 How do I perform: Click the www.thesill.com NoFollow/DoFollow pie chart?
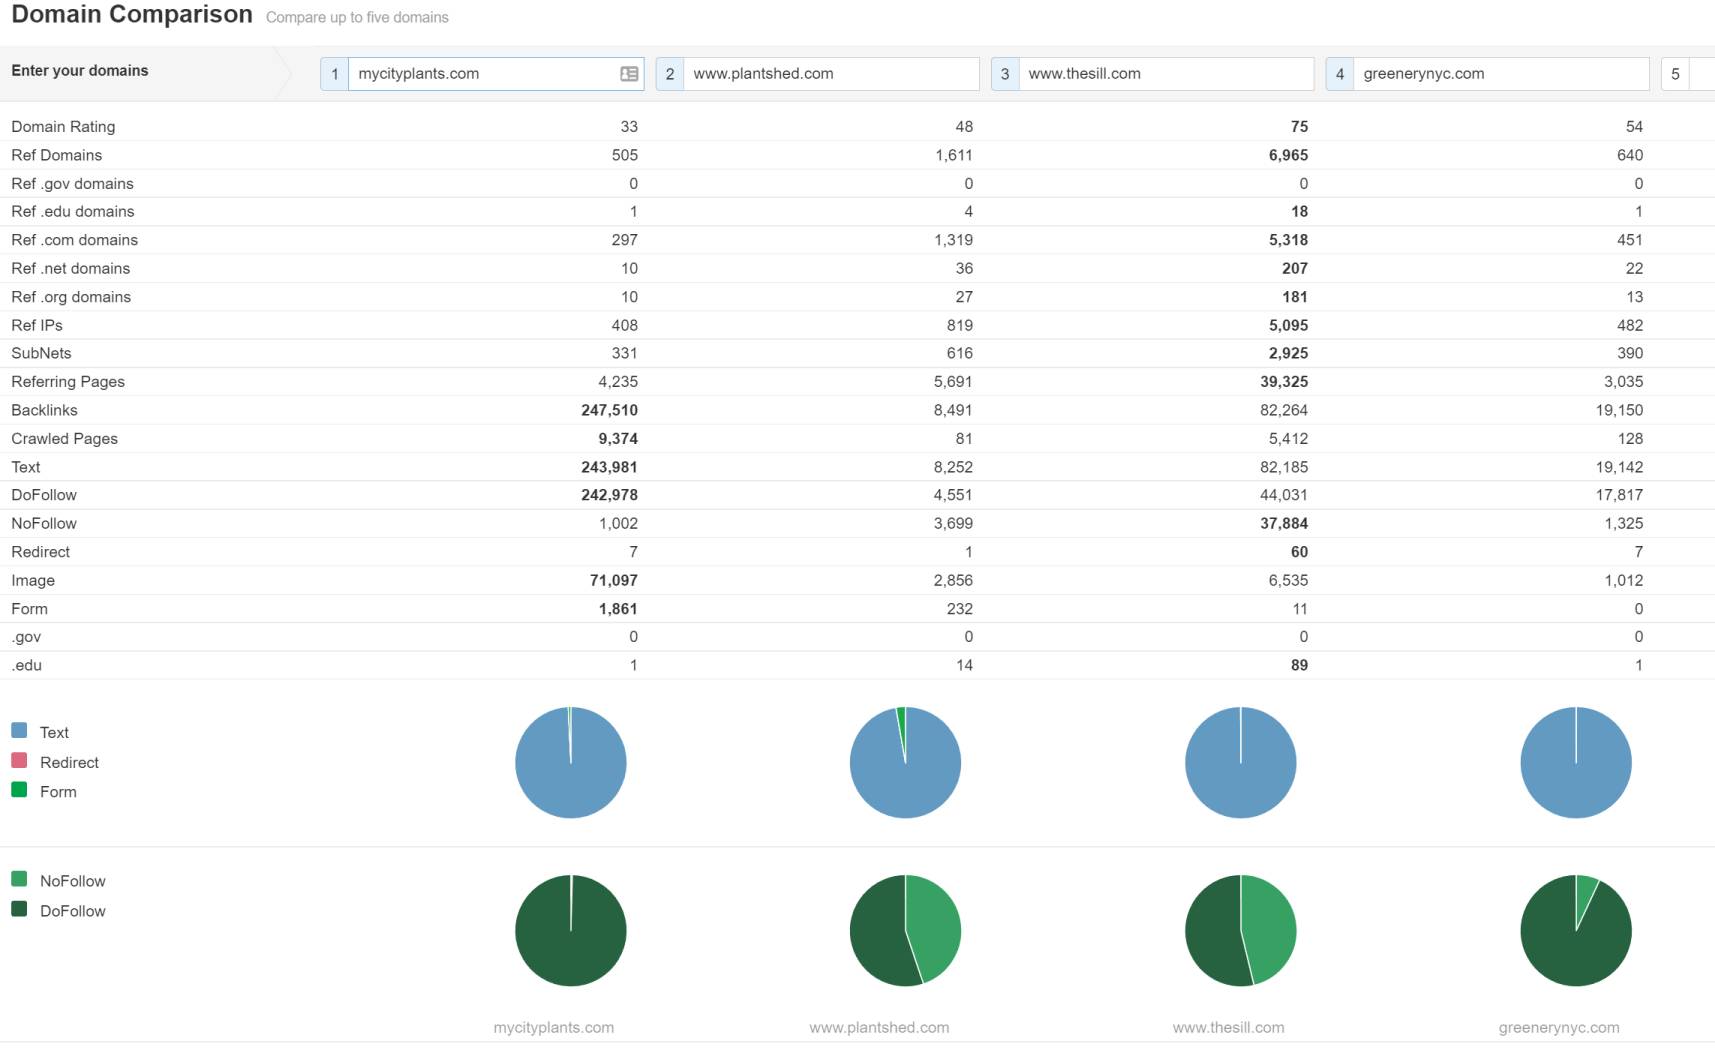1241,931
